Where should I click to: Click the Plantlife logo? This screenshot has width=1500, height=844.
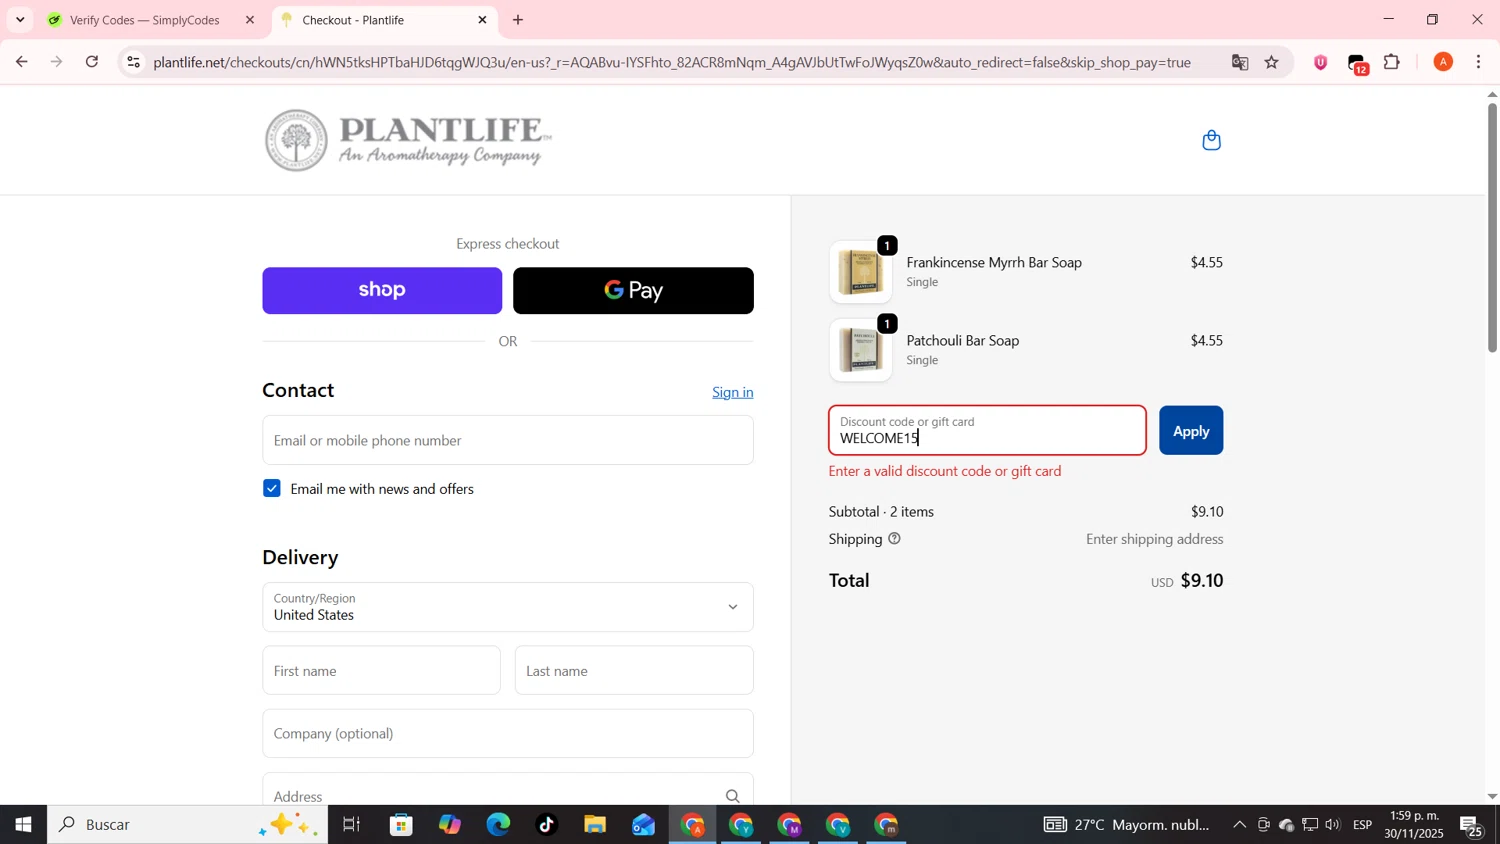click(408, 140)
